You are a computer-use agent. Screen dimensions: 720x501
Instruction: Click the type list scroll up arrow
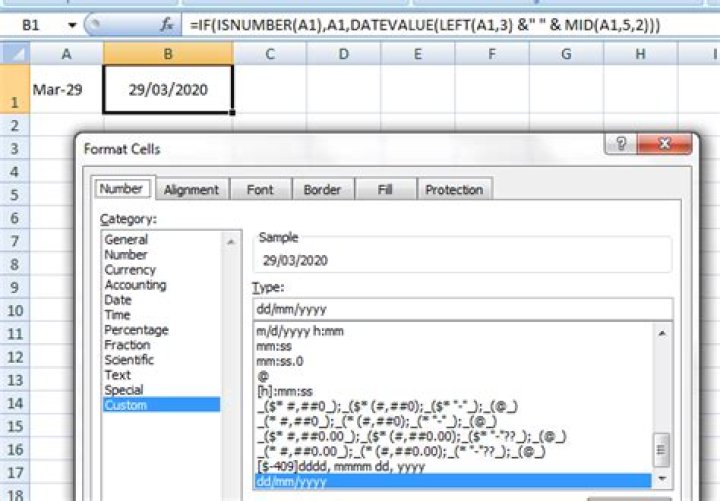(662, 333)
